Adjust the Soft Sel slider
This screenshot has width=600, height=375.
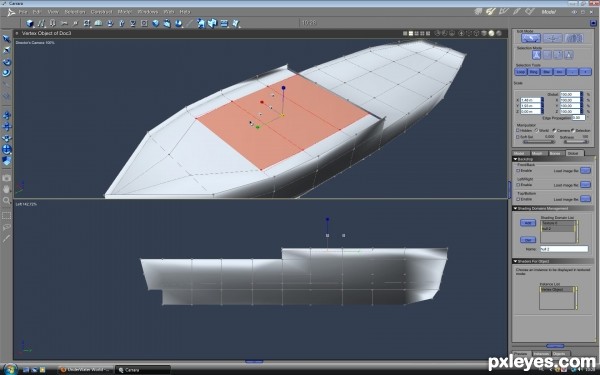tap(539, 142)
